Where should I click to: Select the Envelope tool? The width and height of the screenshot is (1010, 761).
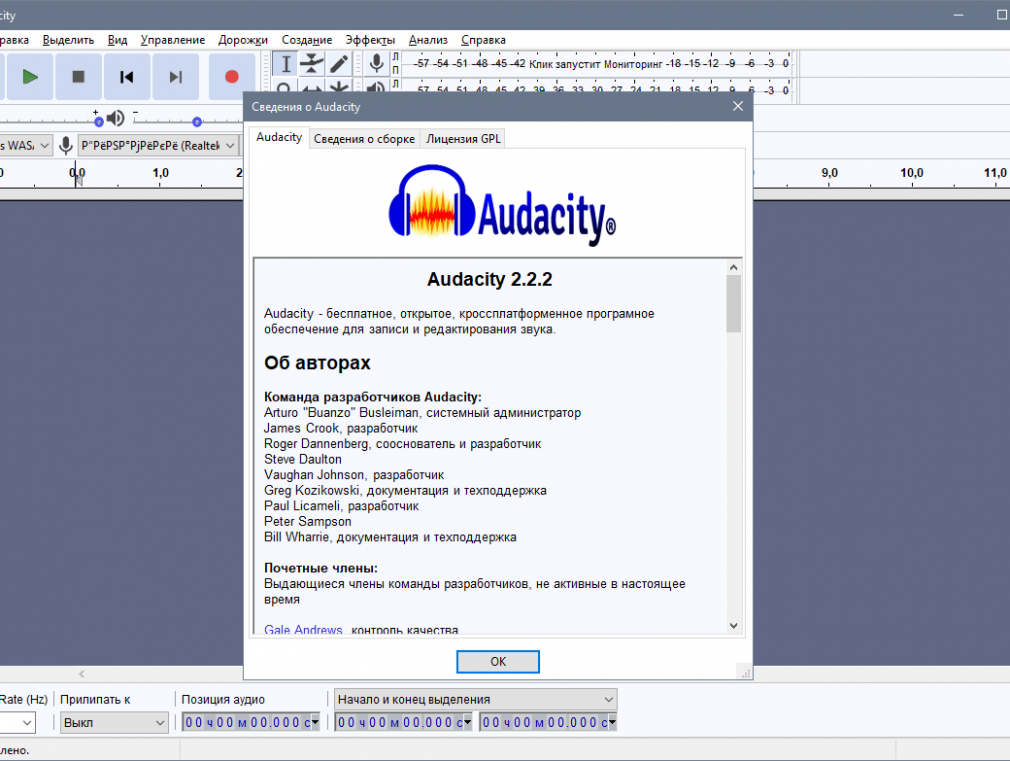312,64
